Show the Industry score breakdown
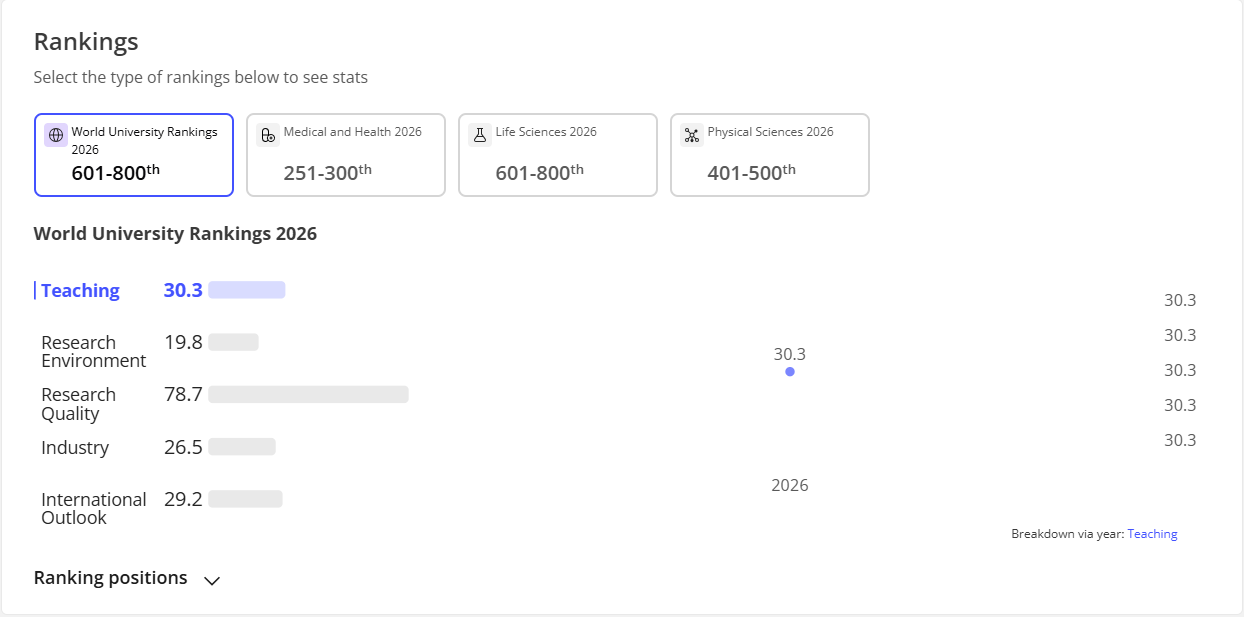Image resolution: width=1244 pixels, height=617 pixels. pyautogui.click(x=75, y=448)
